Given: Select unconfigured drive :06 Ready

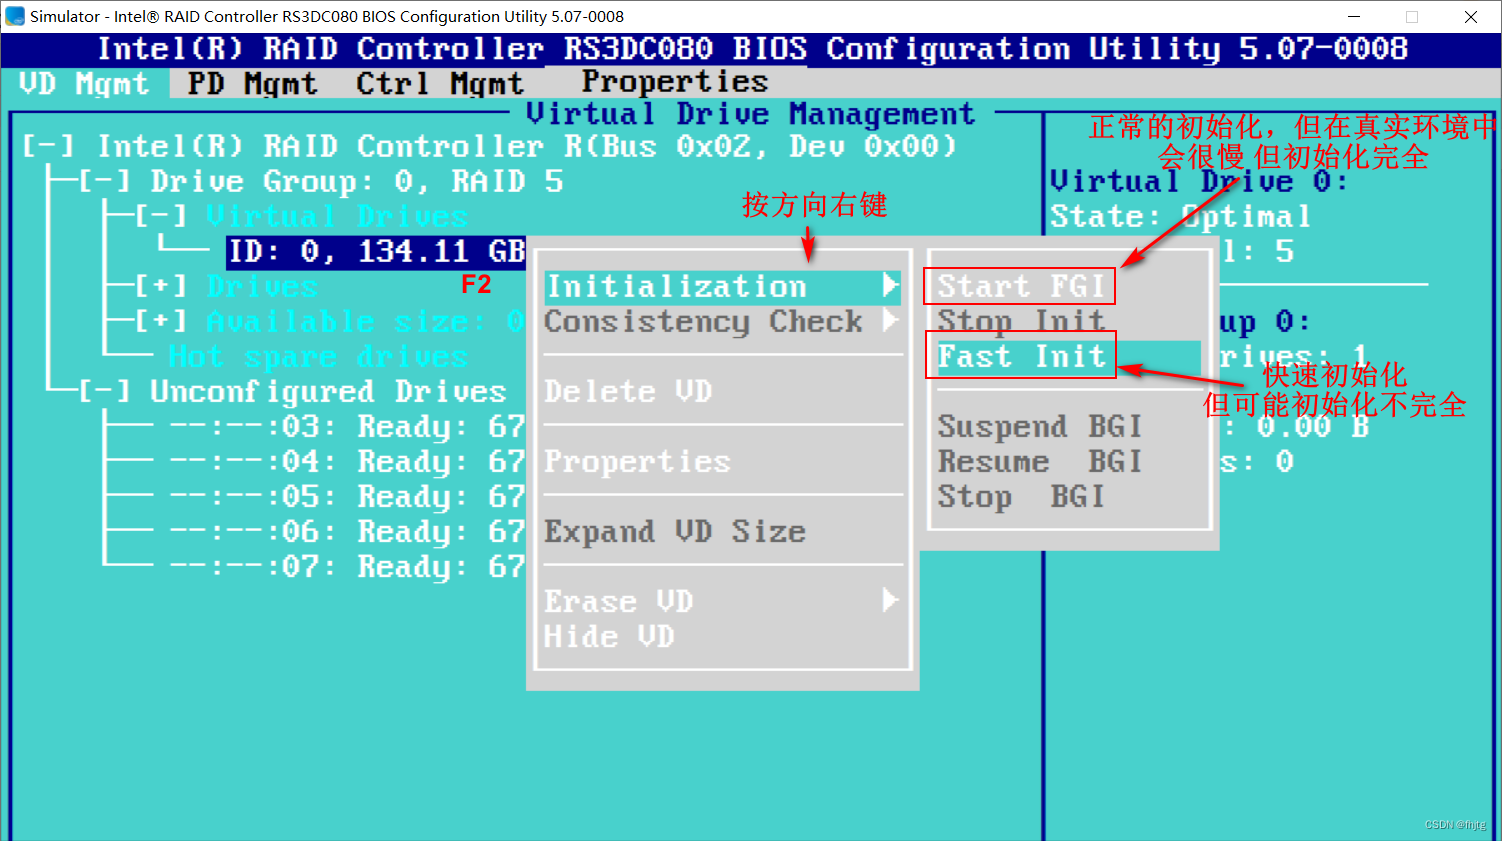Looking at the screenshot, I should [347, 531].
